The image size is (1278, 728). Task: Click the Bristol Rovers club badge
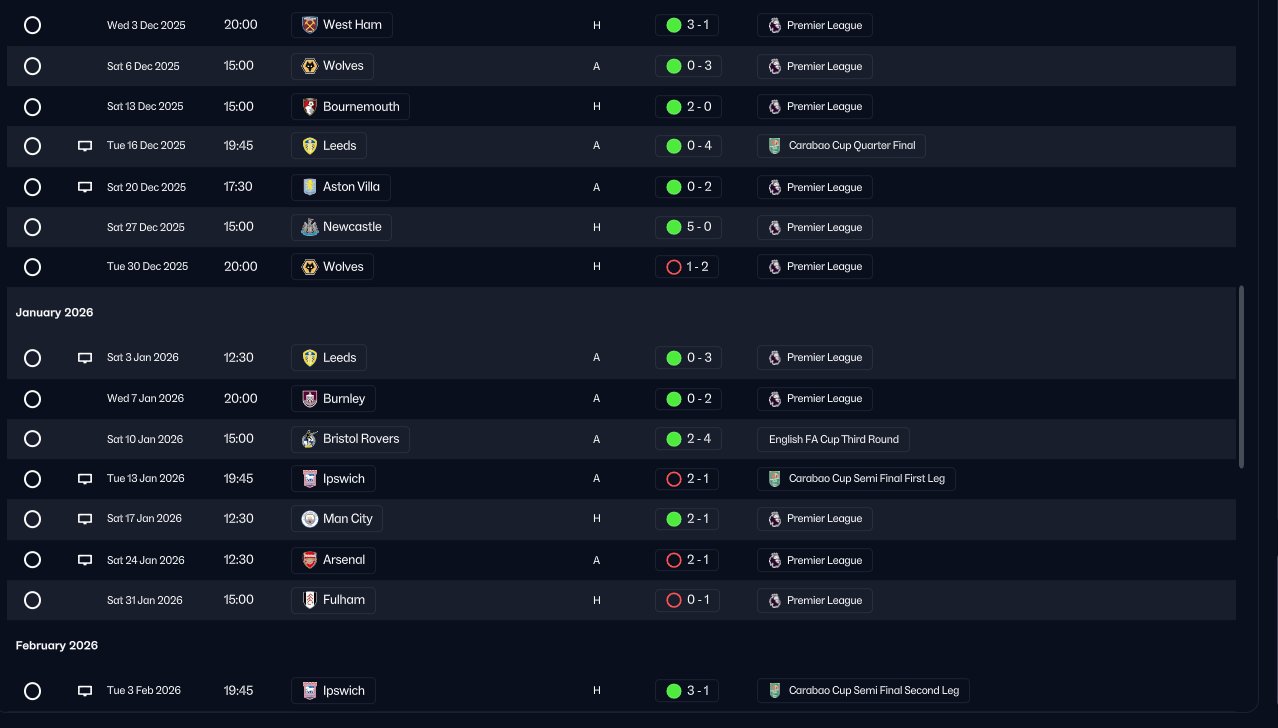tap(310, 439)
